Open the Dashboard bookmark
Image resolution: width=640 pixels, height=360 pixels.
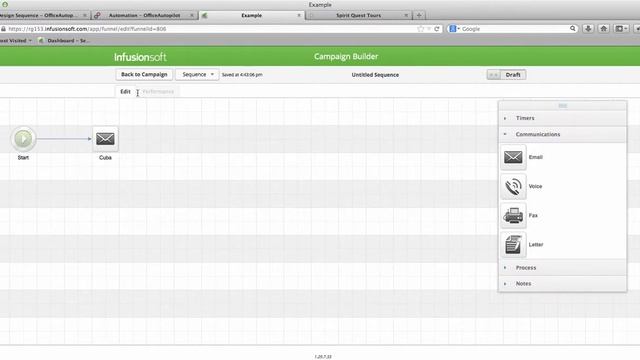point(64,40)
